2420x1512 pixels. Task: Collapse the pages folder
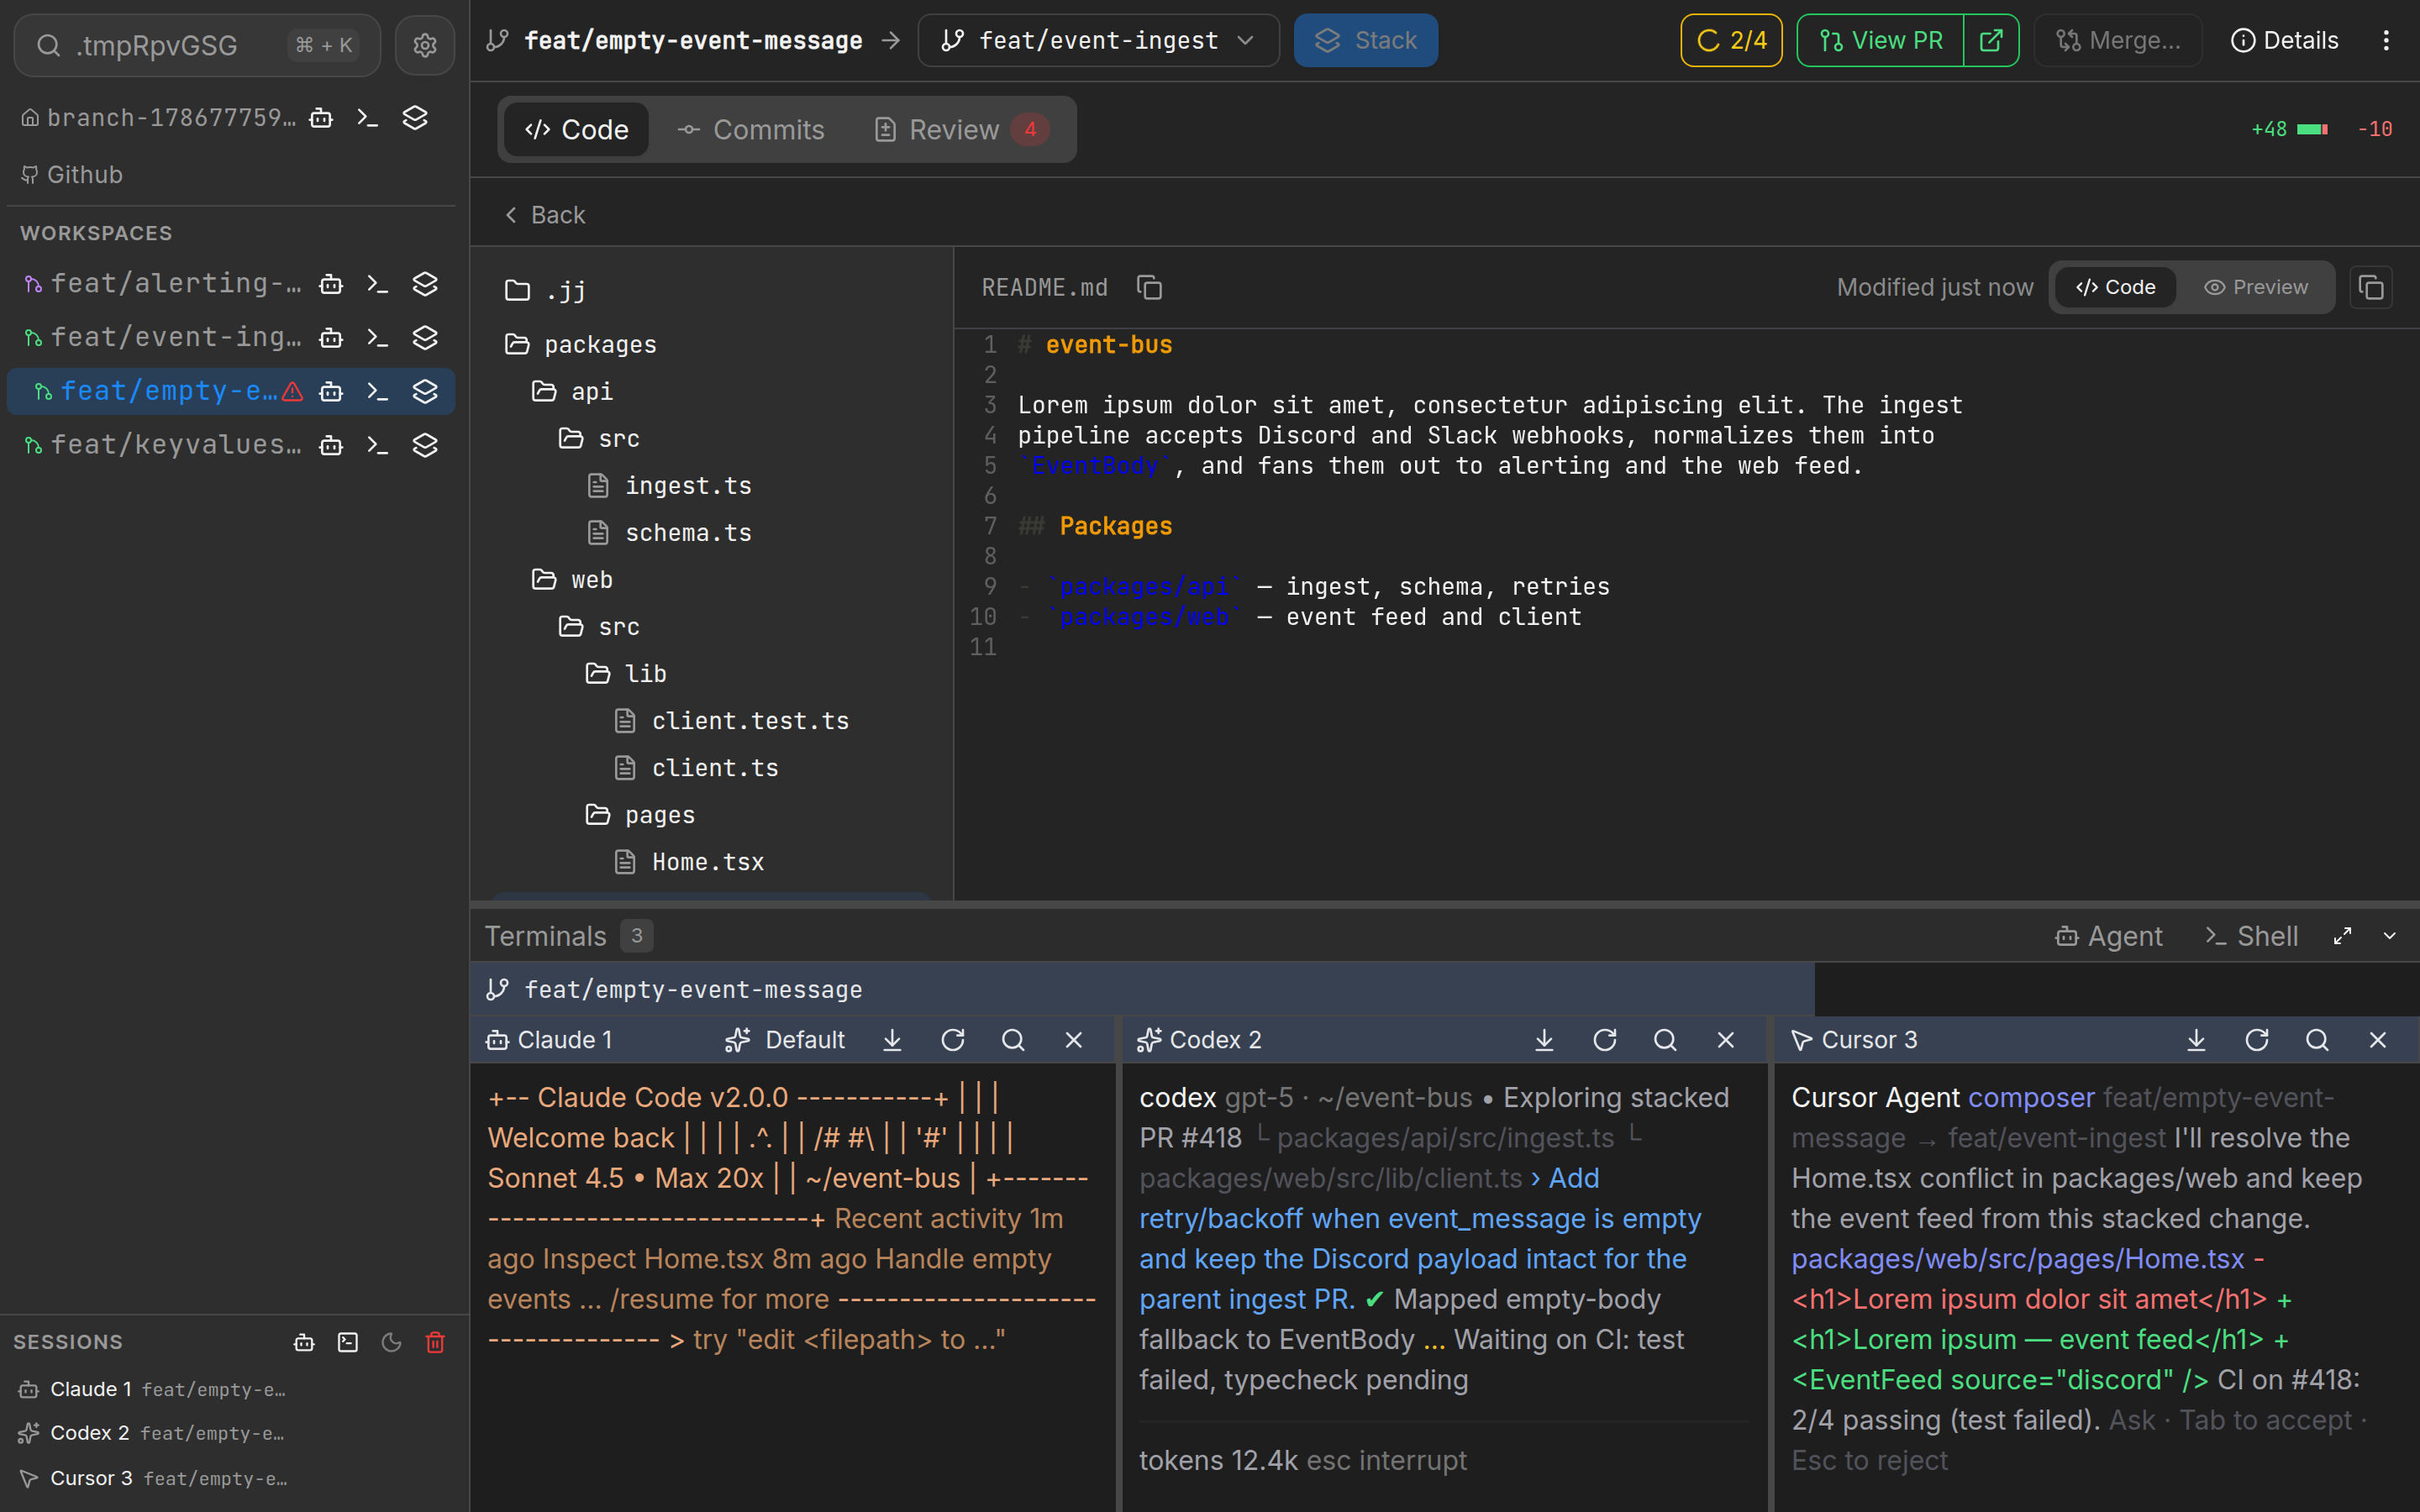click(x=640, y=815)
